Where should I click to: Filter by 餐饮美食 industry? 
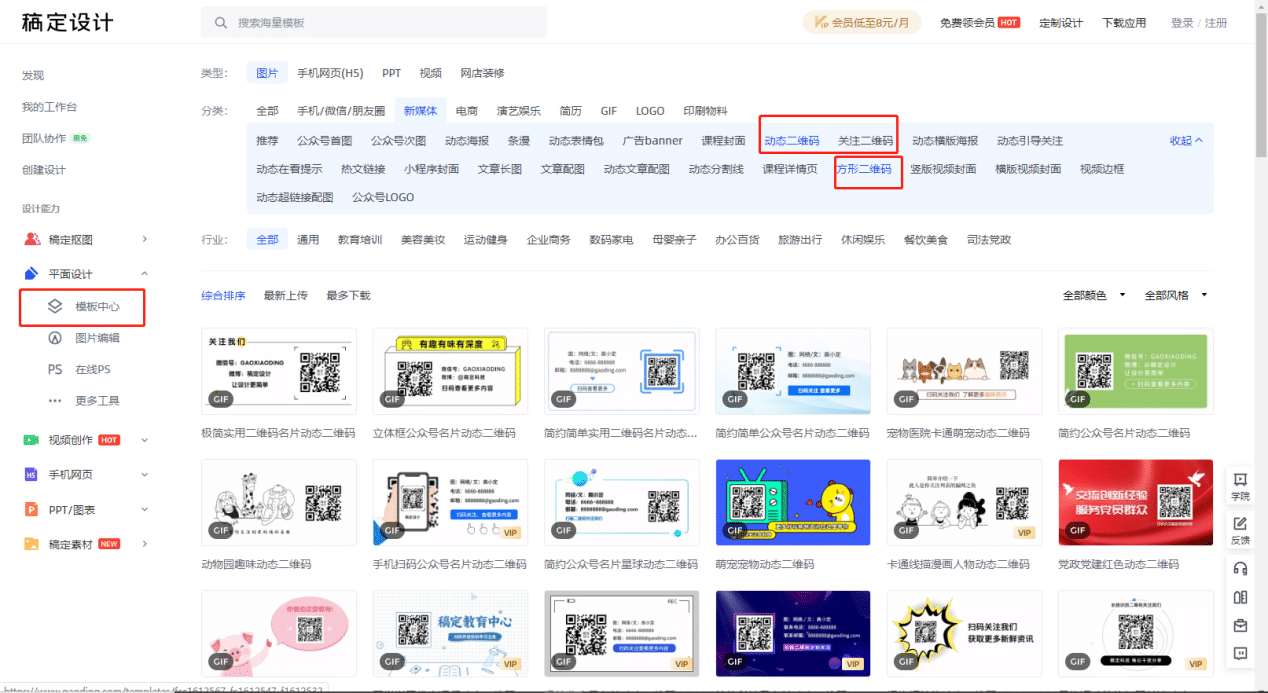point(926,240)
